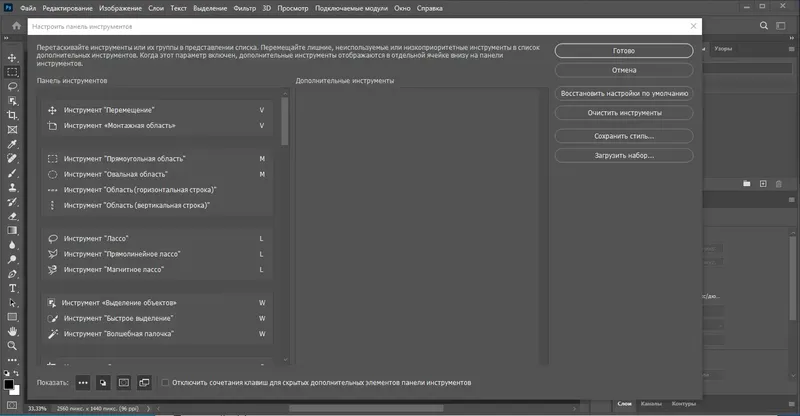Click the 'Загрузить набор...' button
This screenshot has height=416, width=800.
pyautogui.click(x=624, y=156)
